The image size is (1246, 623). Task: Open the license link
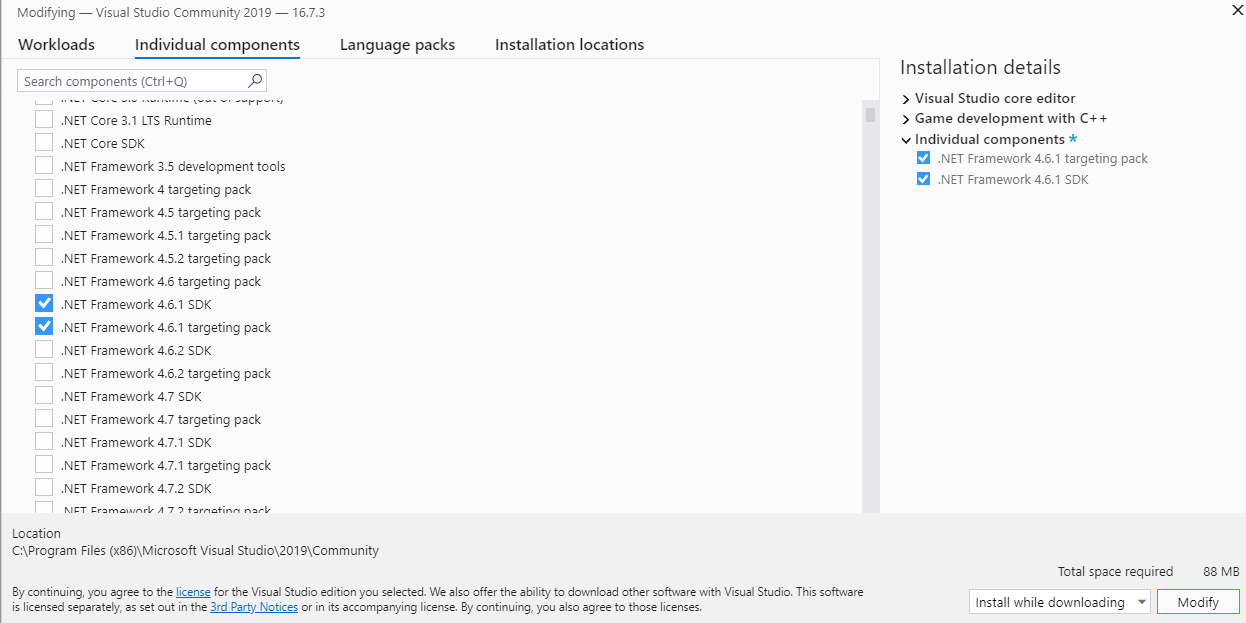(x=193, y=592)
